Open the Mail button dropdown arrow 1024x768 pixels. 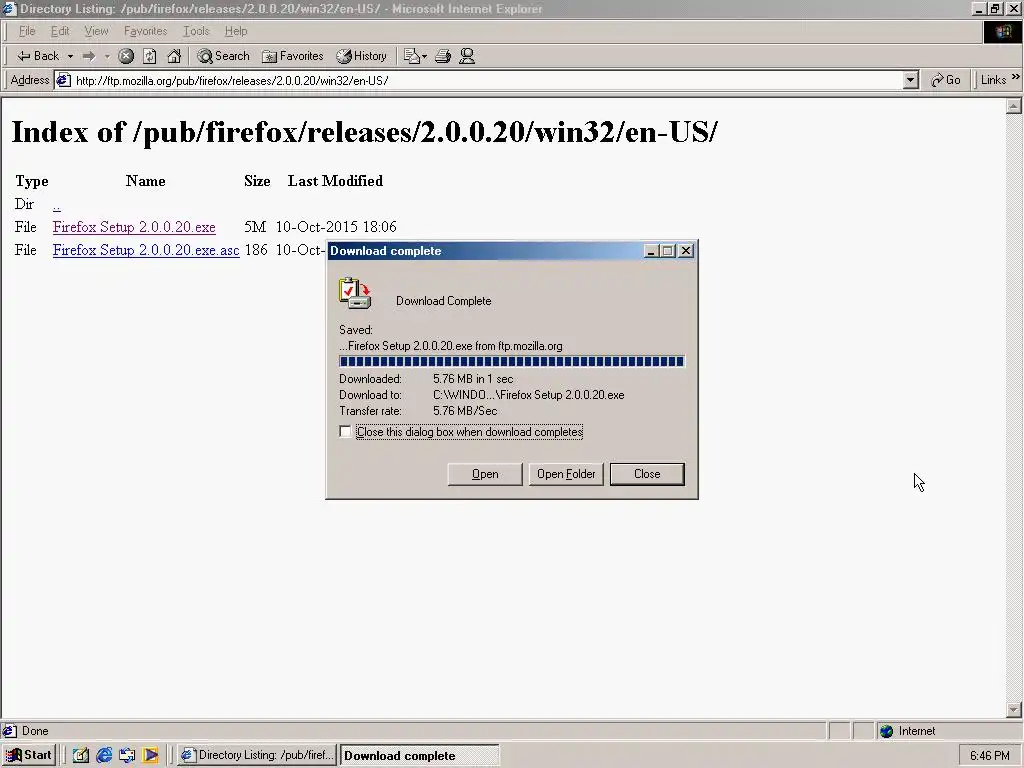[424, 56]
